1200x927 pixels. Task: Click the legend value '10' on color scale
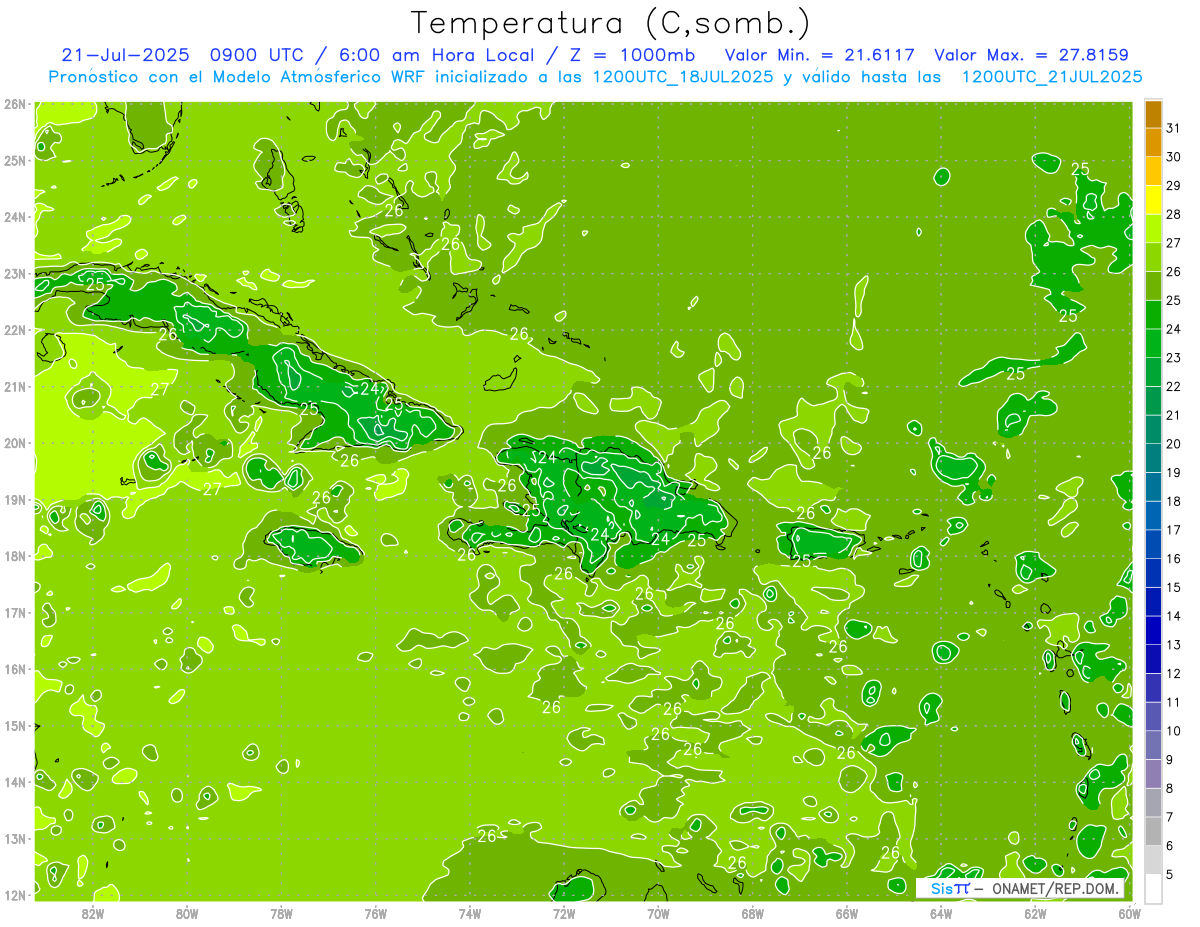coord(1173,731)
